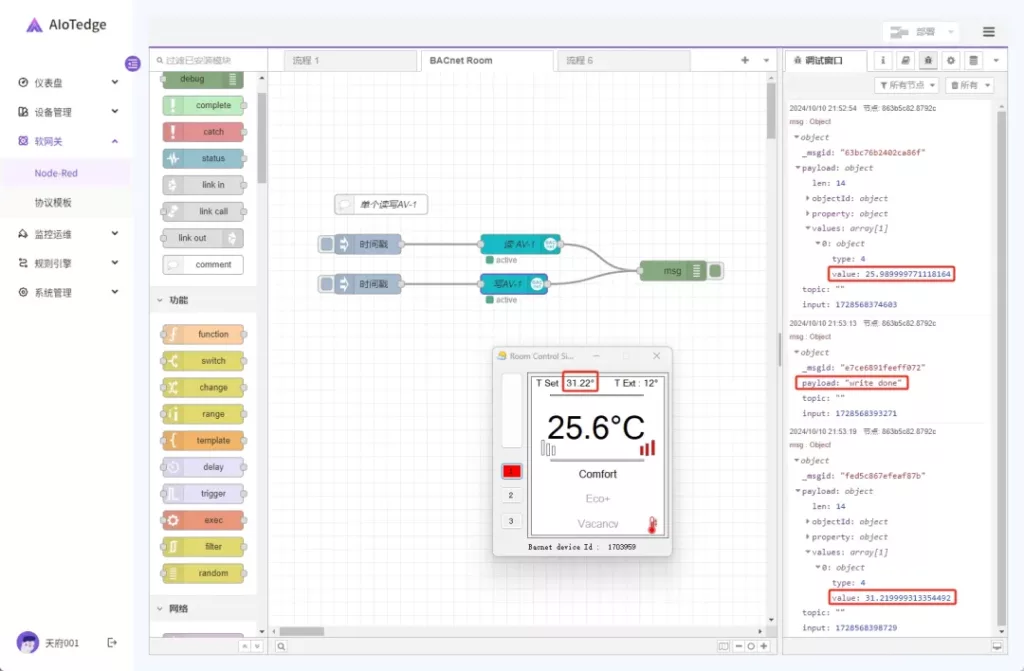This screenshot has width=1024, height=671.
Task: Open Node-Red in the side menu
Action: coord(56,173)
